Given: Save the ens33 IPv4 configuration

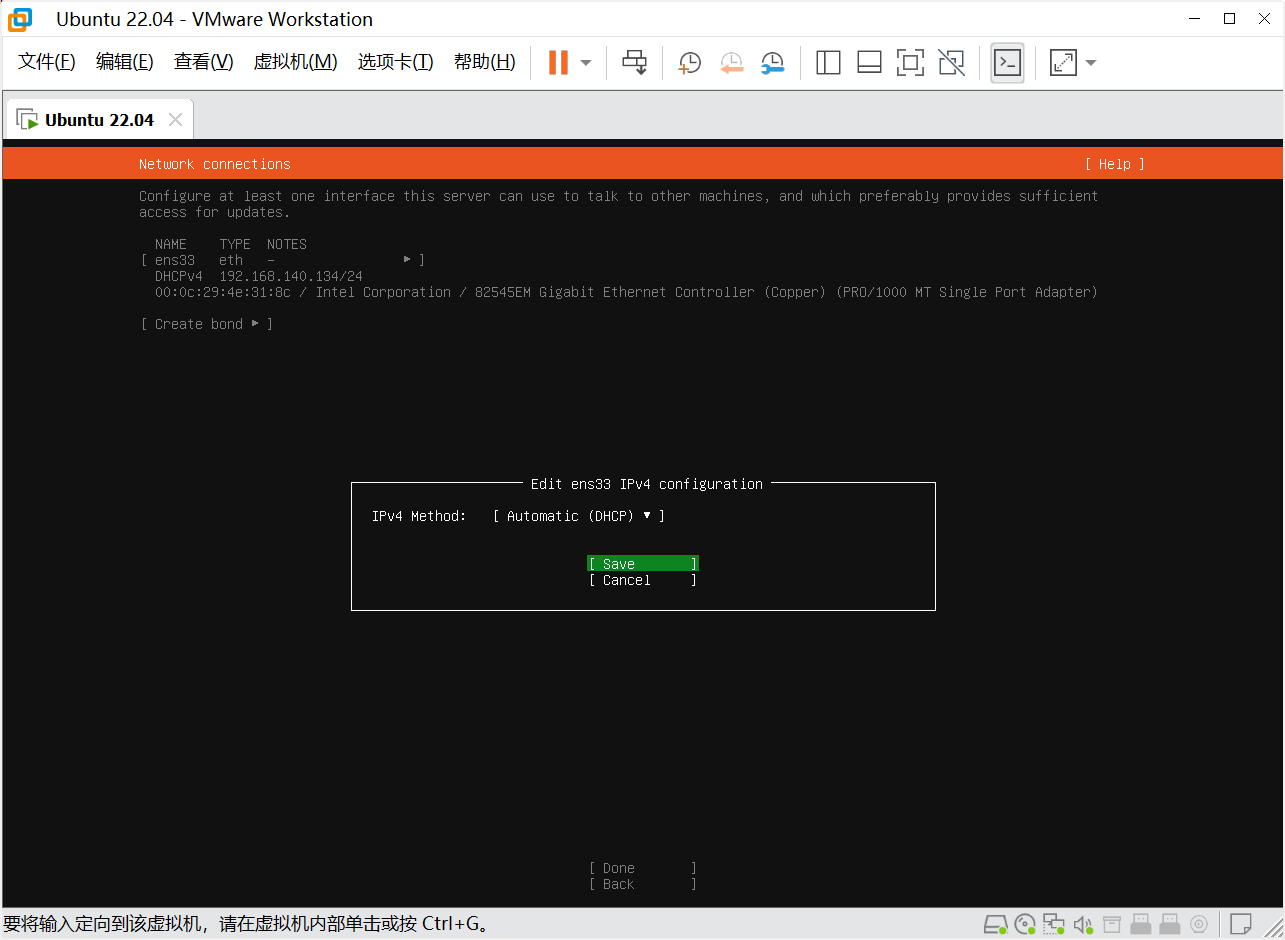Looking at the screenshot, I should pyautogui.click(x=643, y=564).
